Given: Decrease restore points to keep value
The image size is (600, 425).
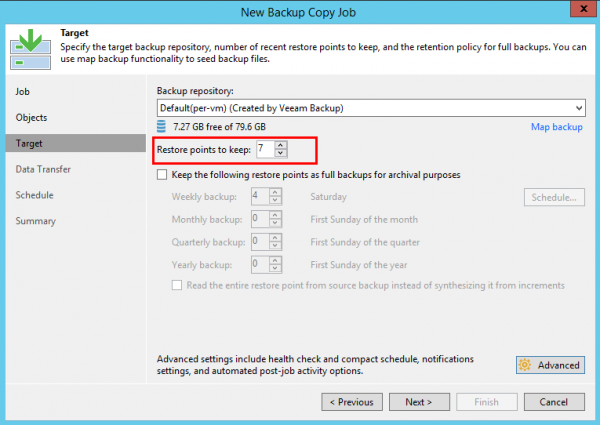Looking at the screenshot, I should coord(281,153).
